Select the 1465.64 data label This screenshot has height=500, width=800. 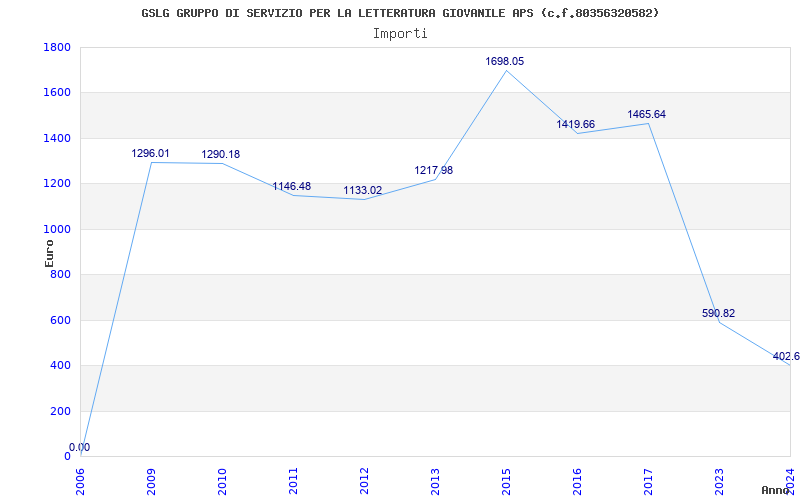click(646, 114)
